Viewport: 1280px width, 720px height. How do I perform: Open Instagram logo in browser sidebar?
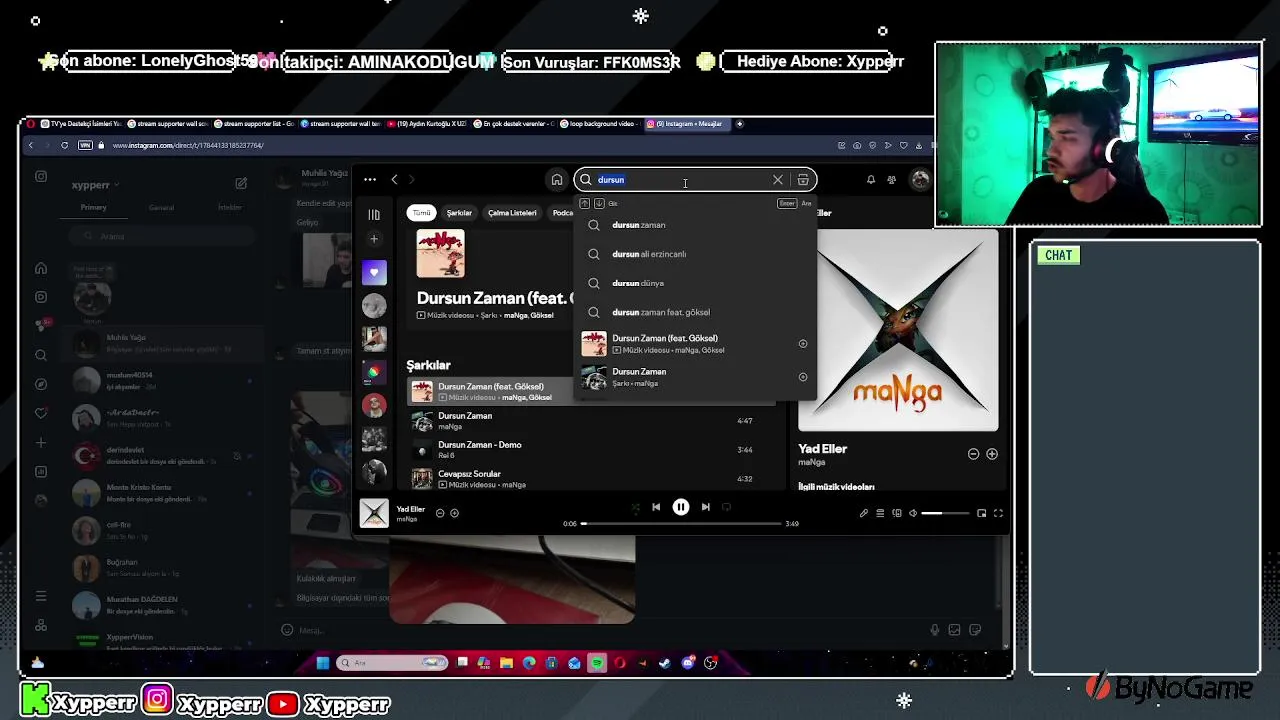point(41,177)
